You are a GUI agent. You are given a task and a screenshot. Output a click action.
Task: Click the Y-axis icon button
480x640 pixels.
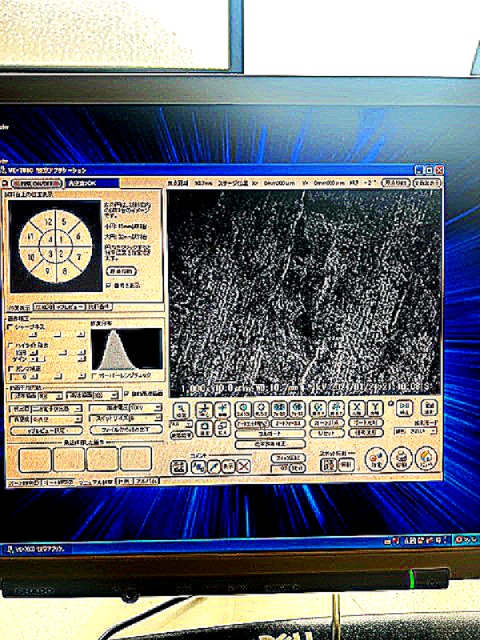coord(375,409)
